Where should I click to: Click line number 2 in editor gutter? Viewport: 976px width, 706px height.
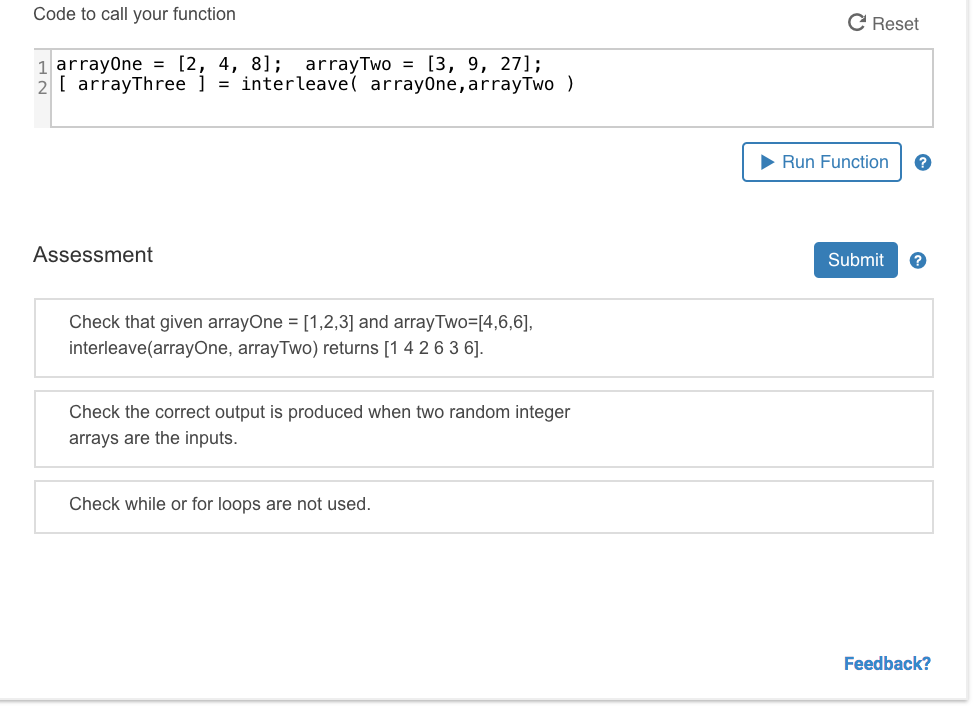click(42, 86)
